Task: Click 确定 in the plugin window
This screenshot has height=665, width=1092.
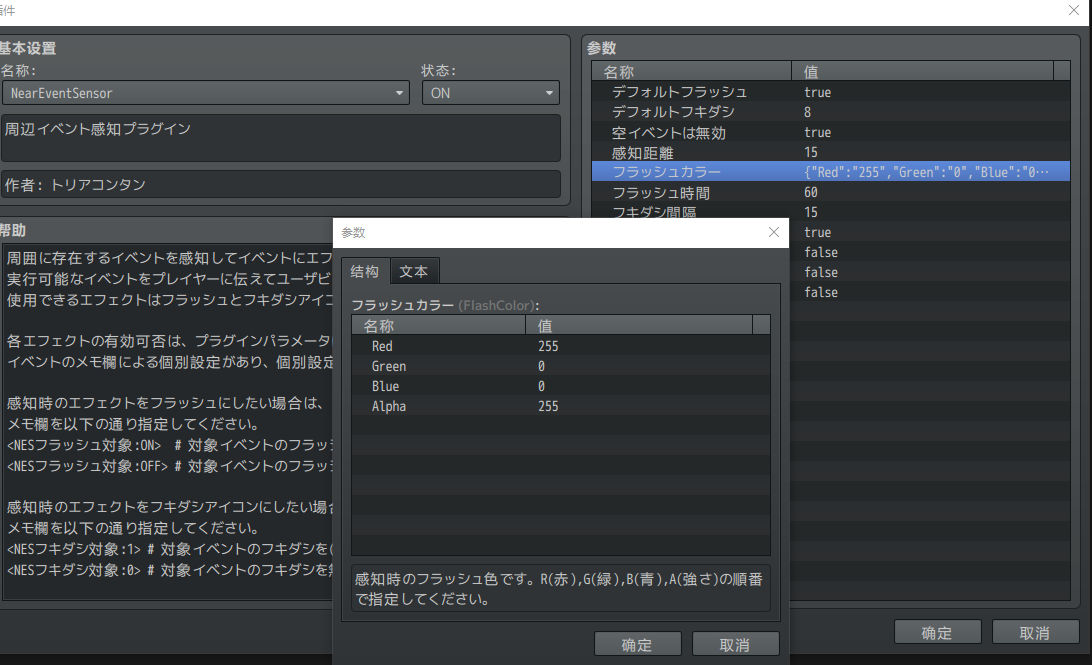Action: [937, 632]
